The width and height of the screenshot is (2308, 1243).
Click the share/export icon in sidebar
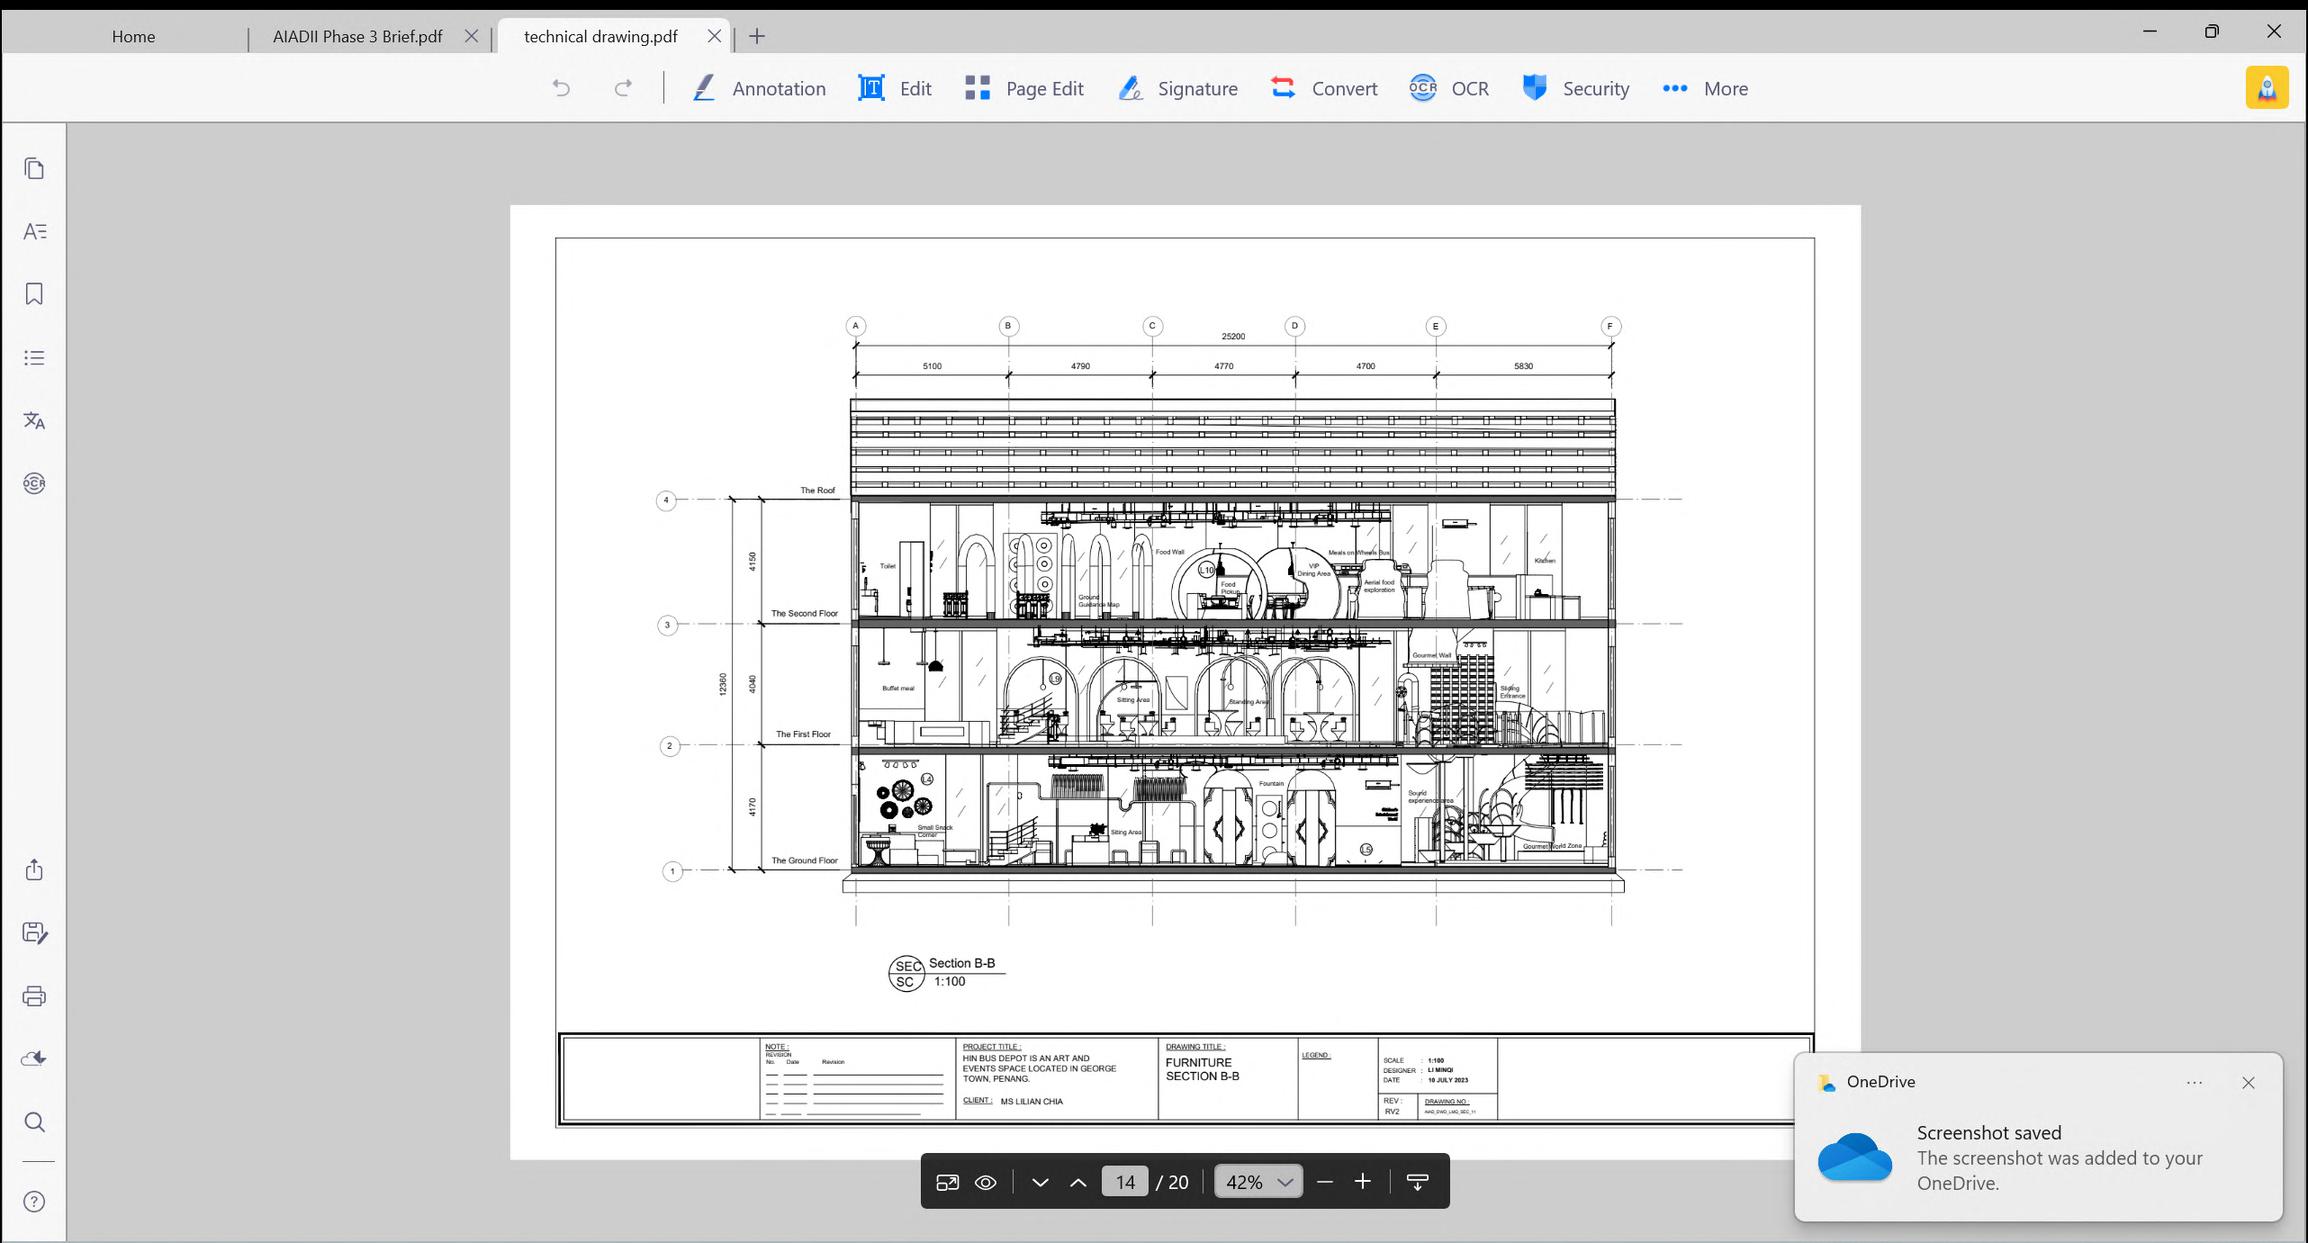click(34, 870)
